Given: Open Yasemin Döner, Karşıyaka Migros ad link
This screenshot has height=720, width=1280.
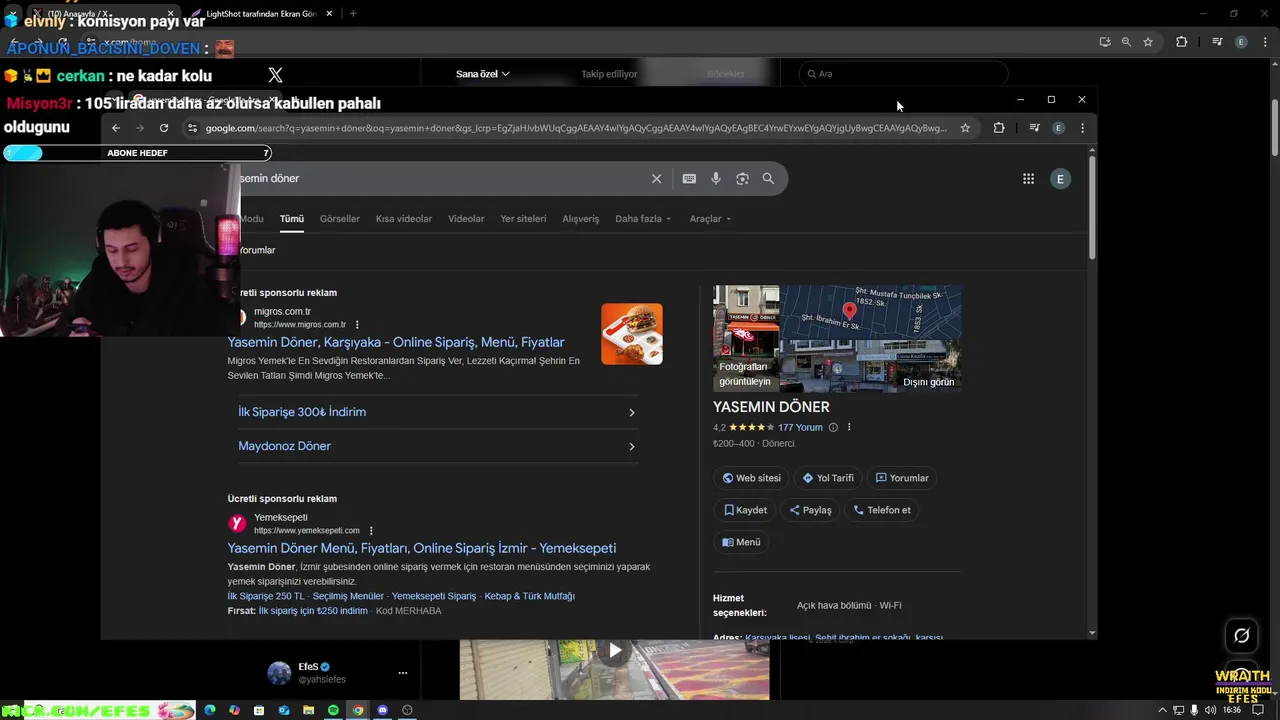Looking at the screenshot, I should 396,342.
